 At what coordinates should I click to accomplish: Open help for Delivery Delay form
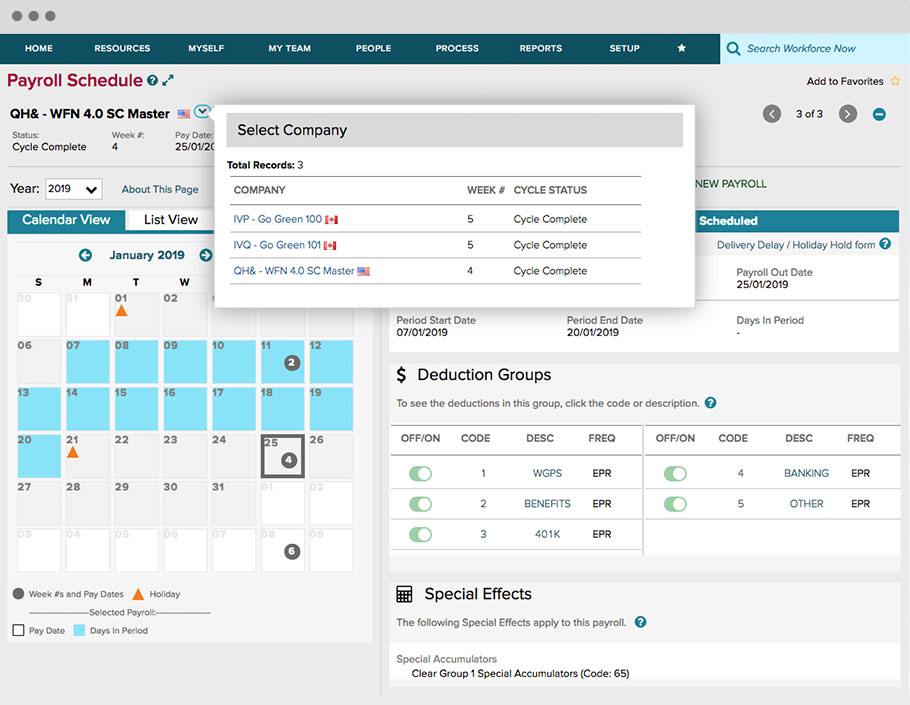(x=885, y=244)
